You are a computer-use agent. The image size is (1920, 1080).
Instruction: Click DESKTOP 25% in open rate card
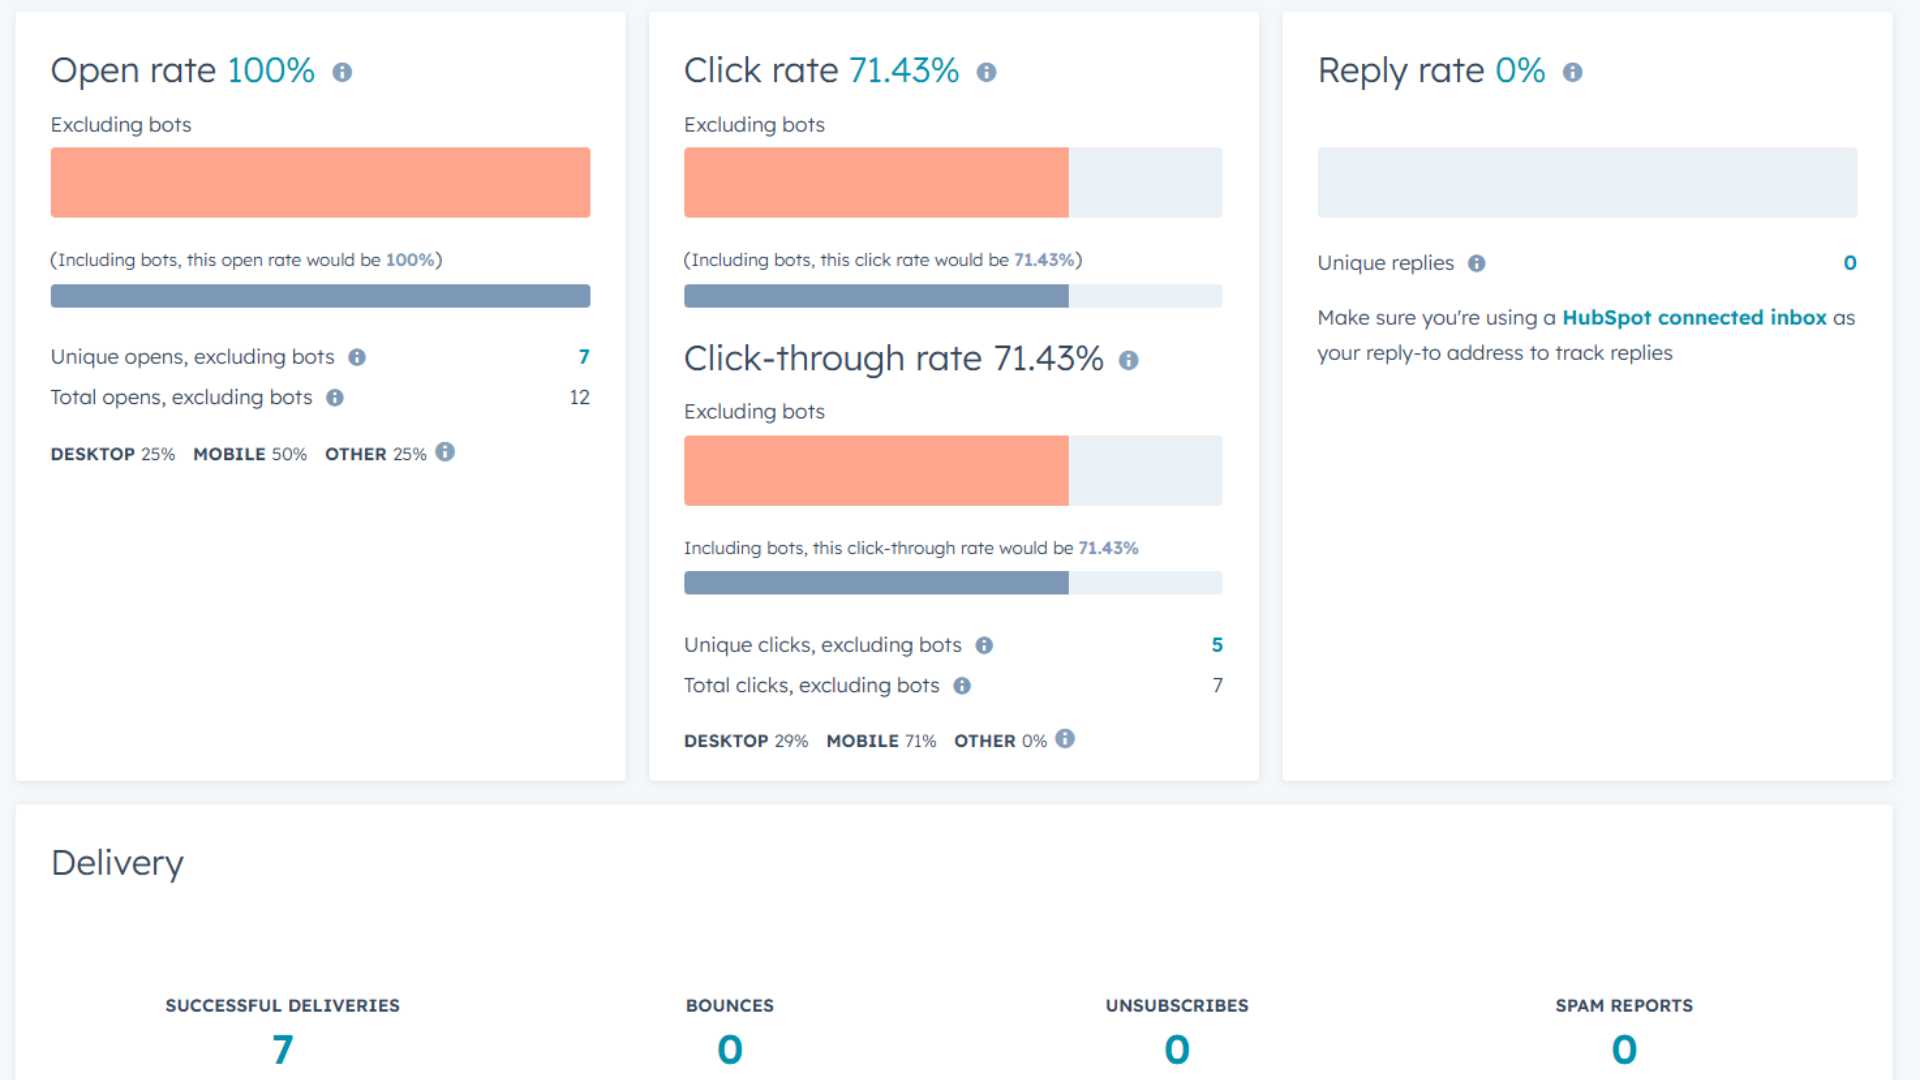(x=113, y=454)
